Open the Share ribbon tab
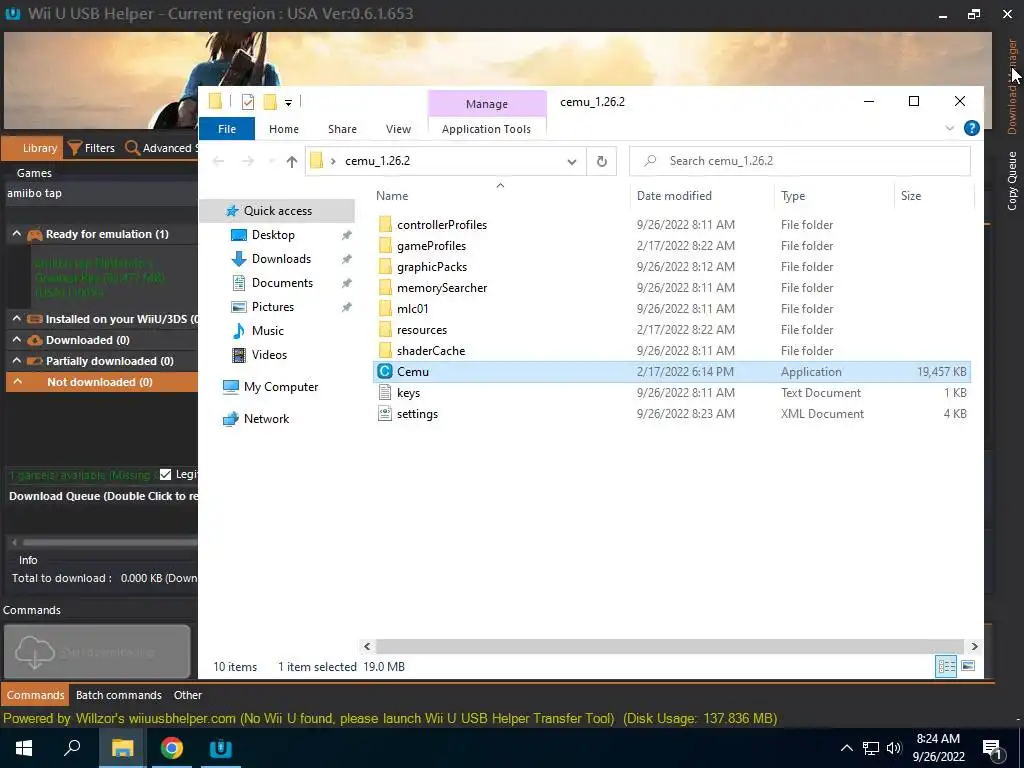Image resolution: width=1024 pixels, height=768 pixels. 342,129
